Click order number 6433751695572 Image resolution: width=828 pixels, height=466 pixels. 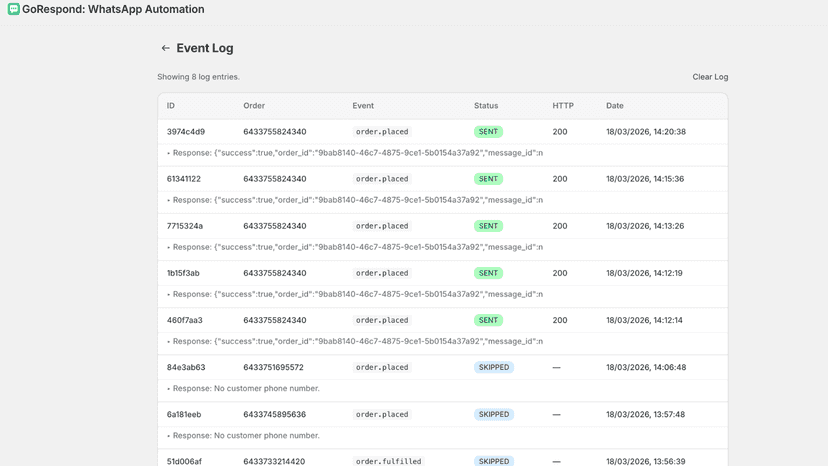(274, 367)
